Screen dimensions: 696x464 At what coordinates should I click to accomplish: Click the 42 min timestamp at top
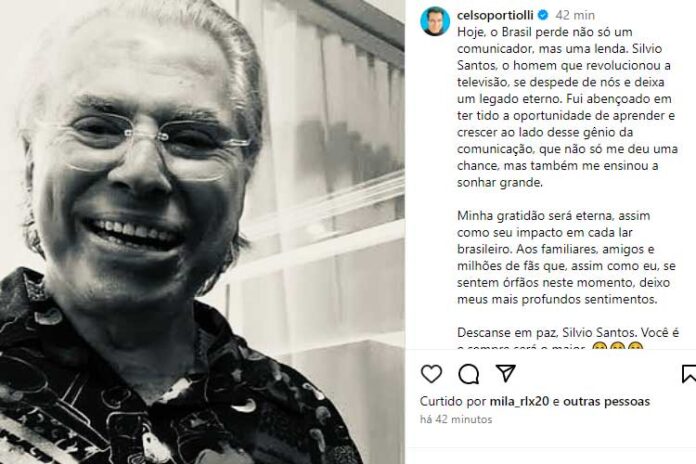pyautogui.click(x=575, y=15)
